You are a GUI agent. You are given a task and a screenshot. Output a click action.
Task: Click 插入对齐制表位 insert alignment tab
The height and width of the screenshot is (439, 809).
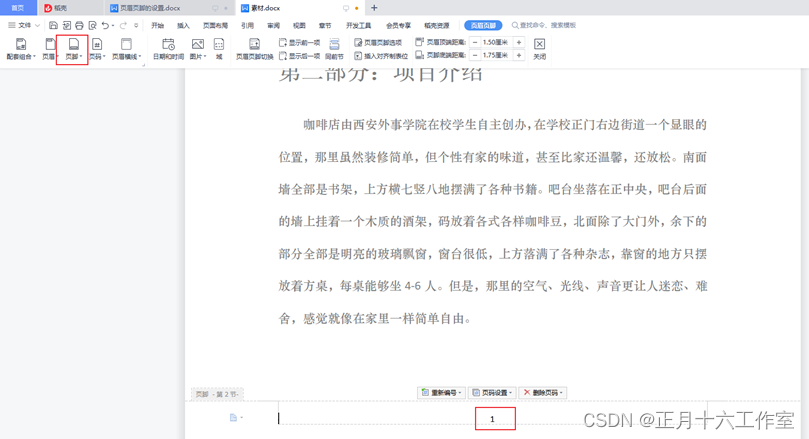click(381, 56)
